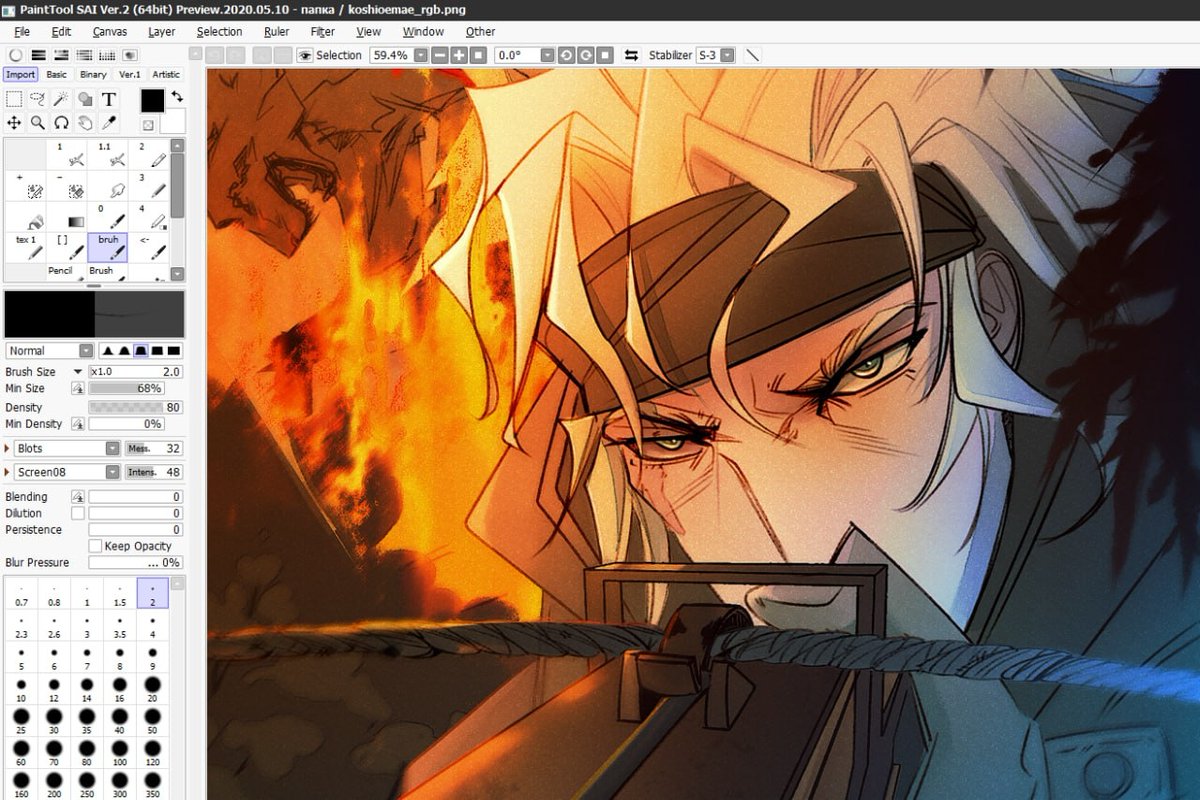Toggle the Dilution pressure checkbox
Image resolution: width=1200 pixels, height=800 pixels.
pos(78,513)
